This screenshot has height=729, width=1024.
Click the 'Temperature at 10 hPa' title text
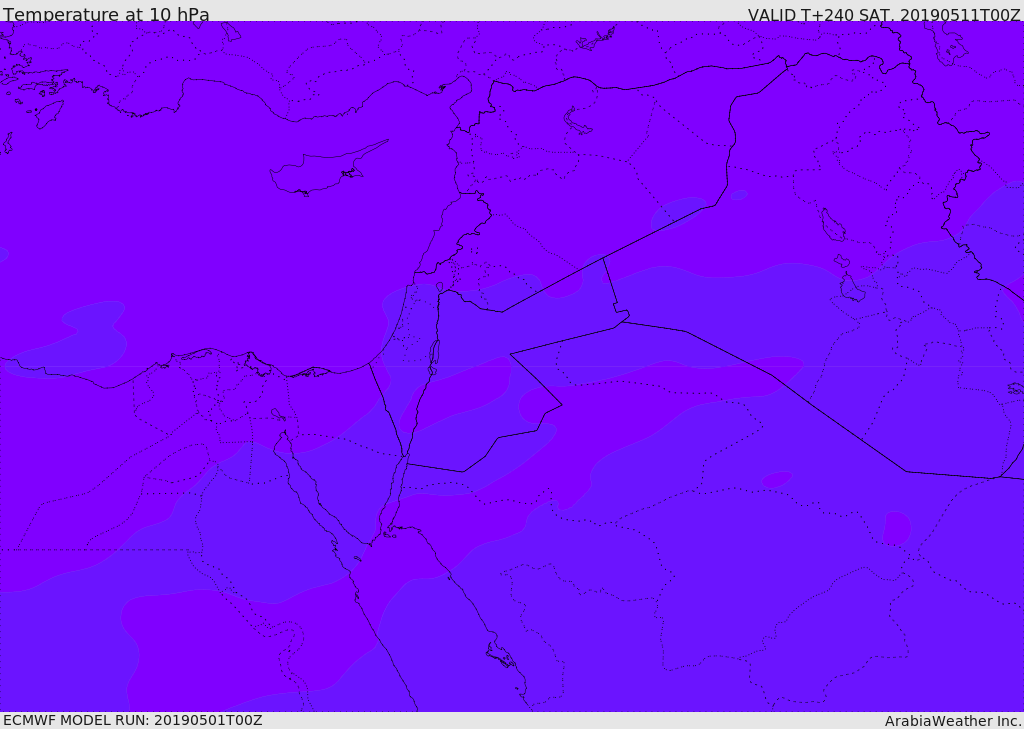[106, 13]
